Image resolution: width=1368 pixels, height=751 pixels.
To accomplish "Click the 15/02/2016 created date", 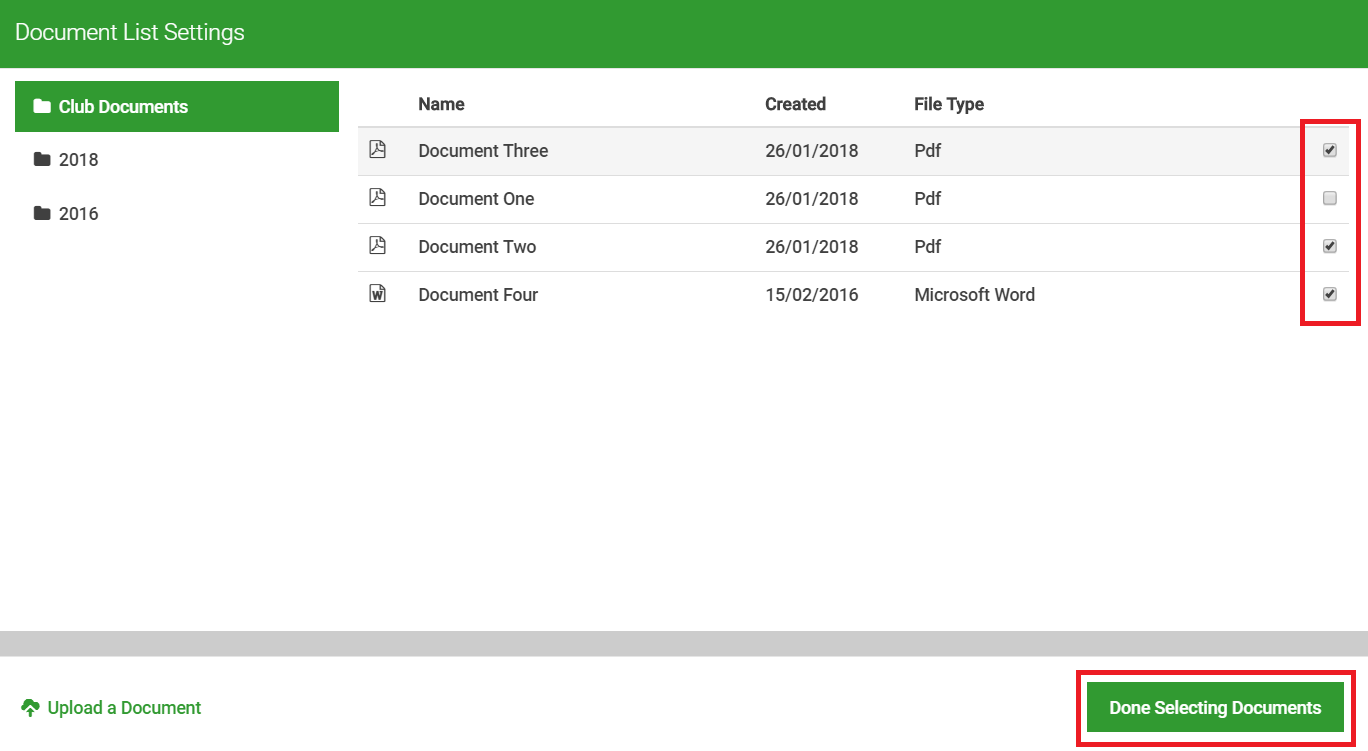I will tap(812, 295).
